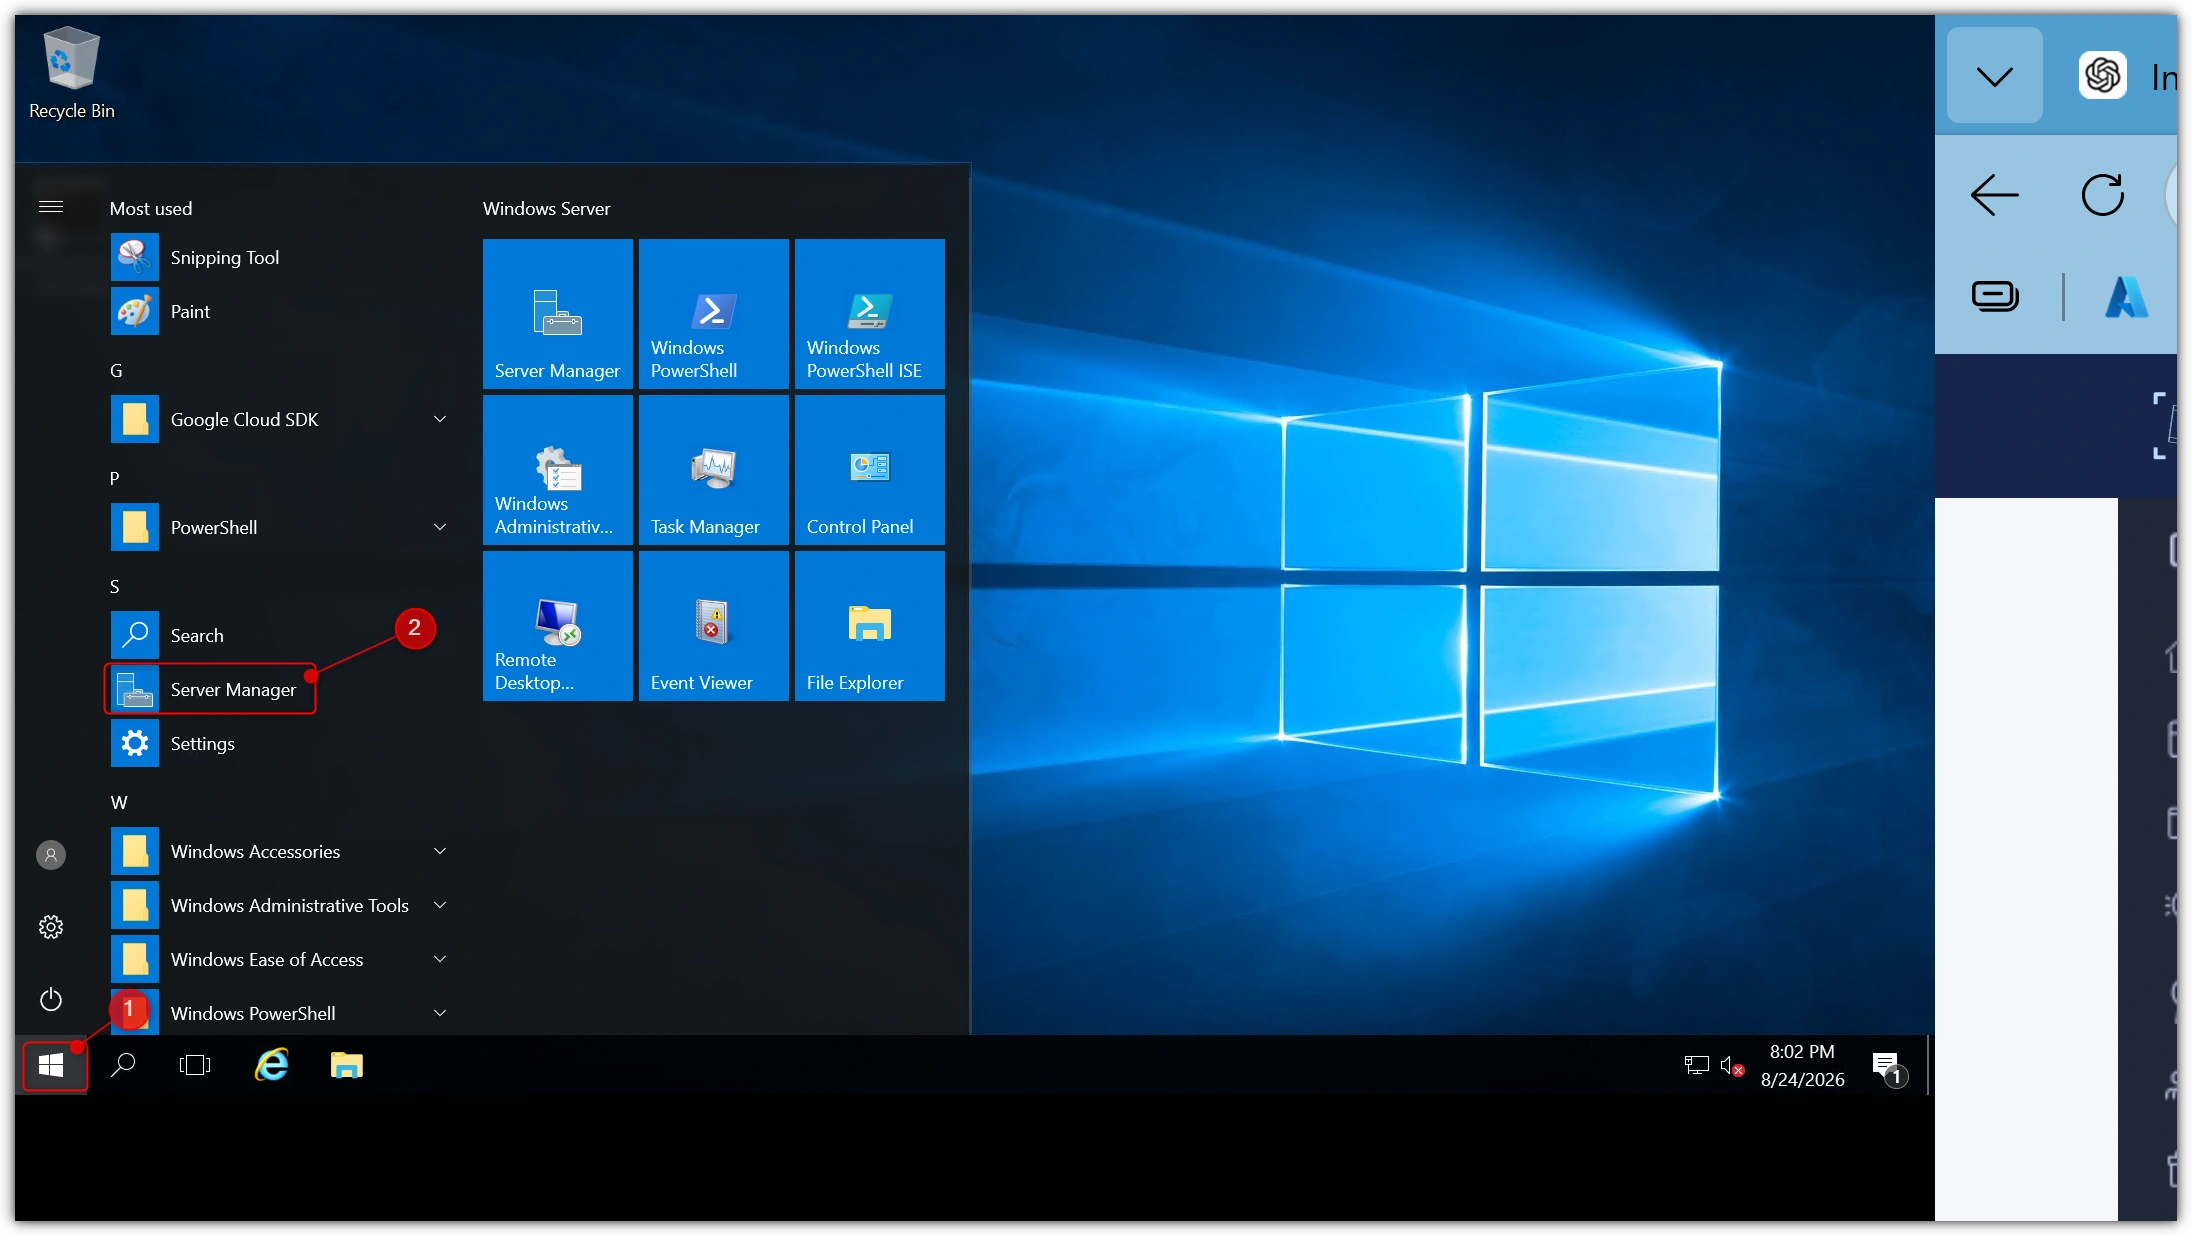2192x1236 pixels.
Task: Launch the Windows PowerShell ISE tile
Action: point(870,314)
